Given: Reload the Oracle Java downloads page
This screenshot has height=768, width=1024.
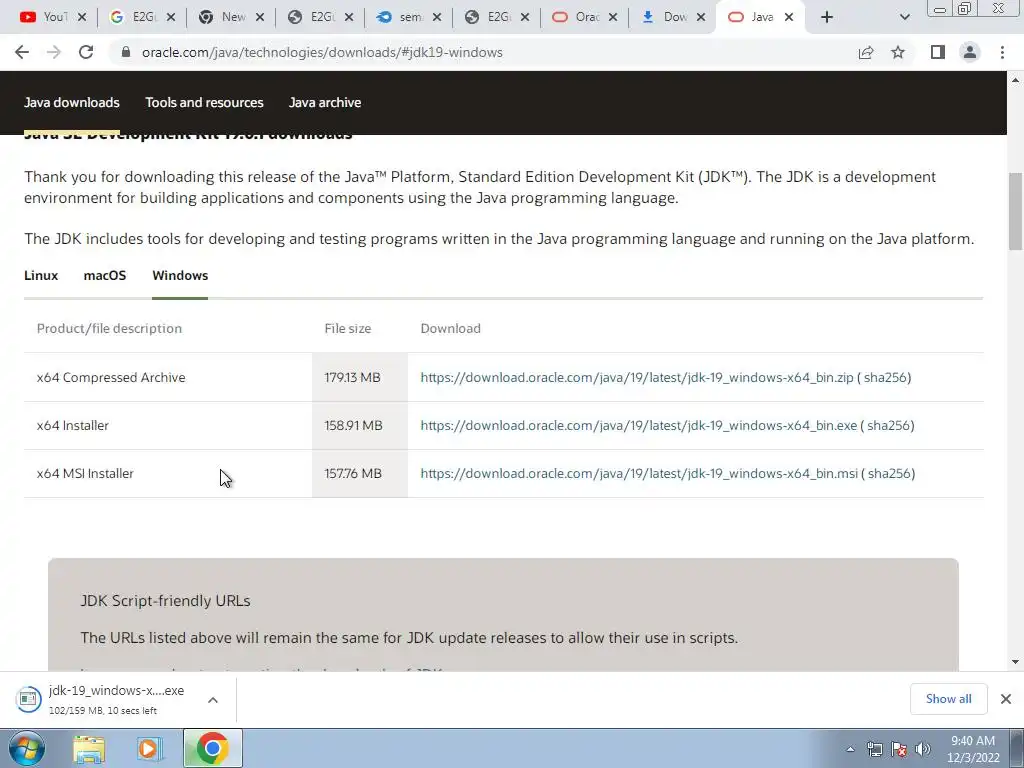Looking at the screenshot, I should [x=86, y=52].
